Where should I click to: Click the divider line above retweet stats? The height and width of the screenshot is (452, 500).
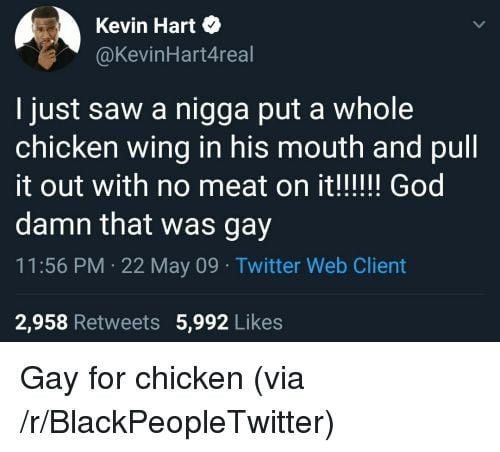pyautogui.click(x=250, y=294)
